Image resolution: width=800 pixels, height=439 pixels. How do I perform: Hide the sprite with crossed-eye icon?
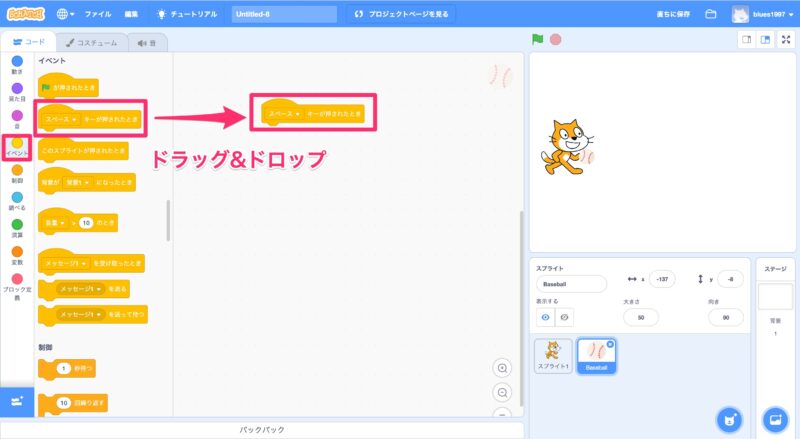[x=565, y=316]
